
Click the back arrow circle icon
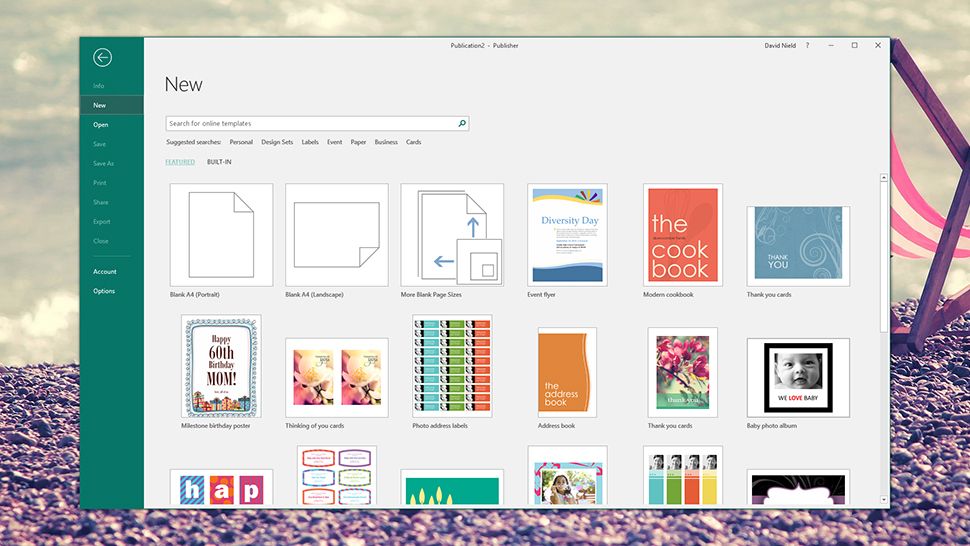point(102,58)
